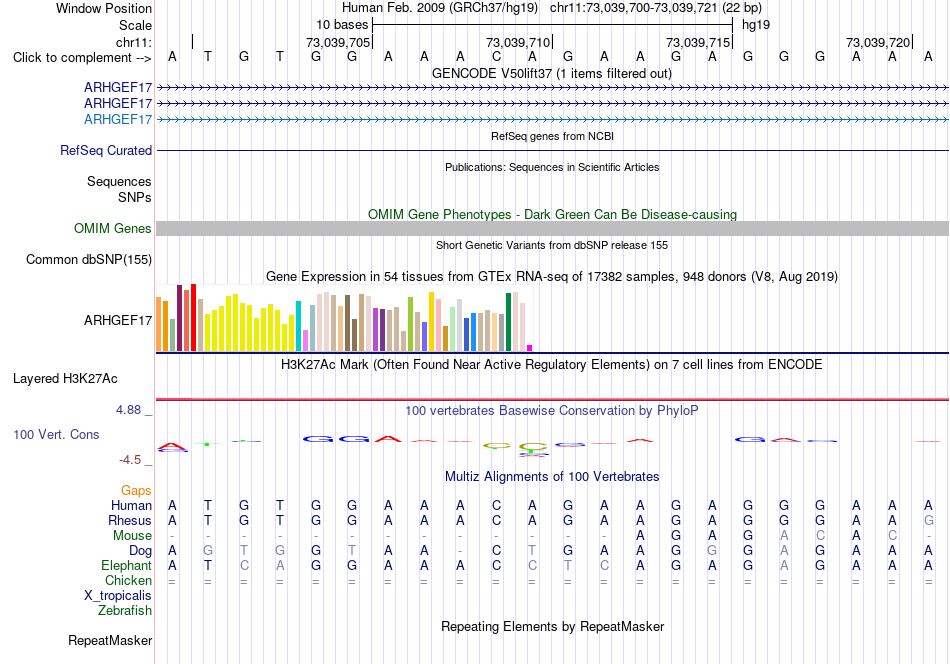Open the light-blue ARHGEF17 transcript label
This screenshot has width=950, height=664.
coord(118,119)
